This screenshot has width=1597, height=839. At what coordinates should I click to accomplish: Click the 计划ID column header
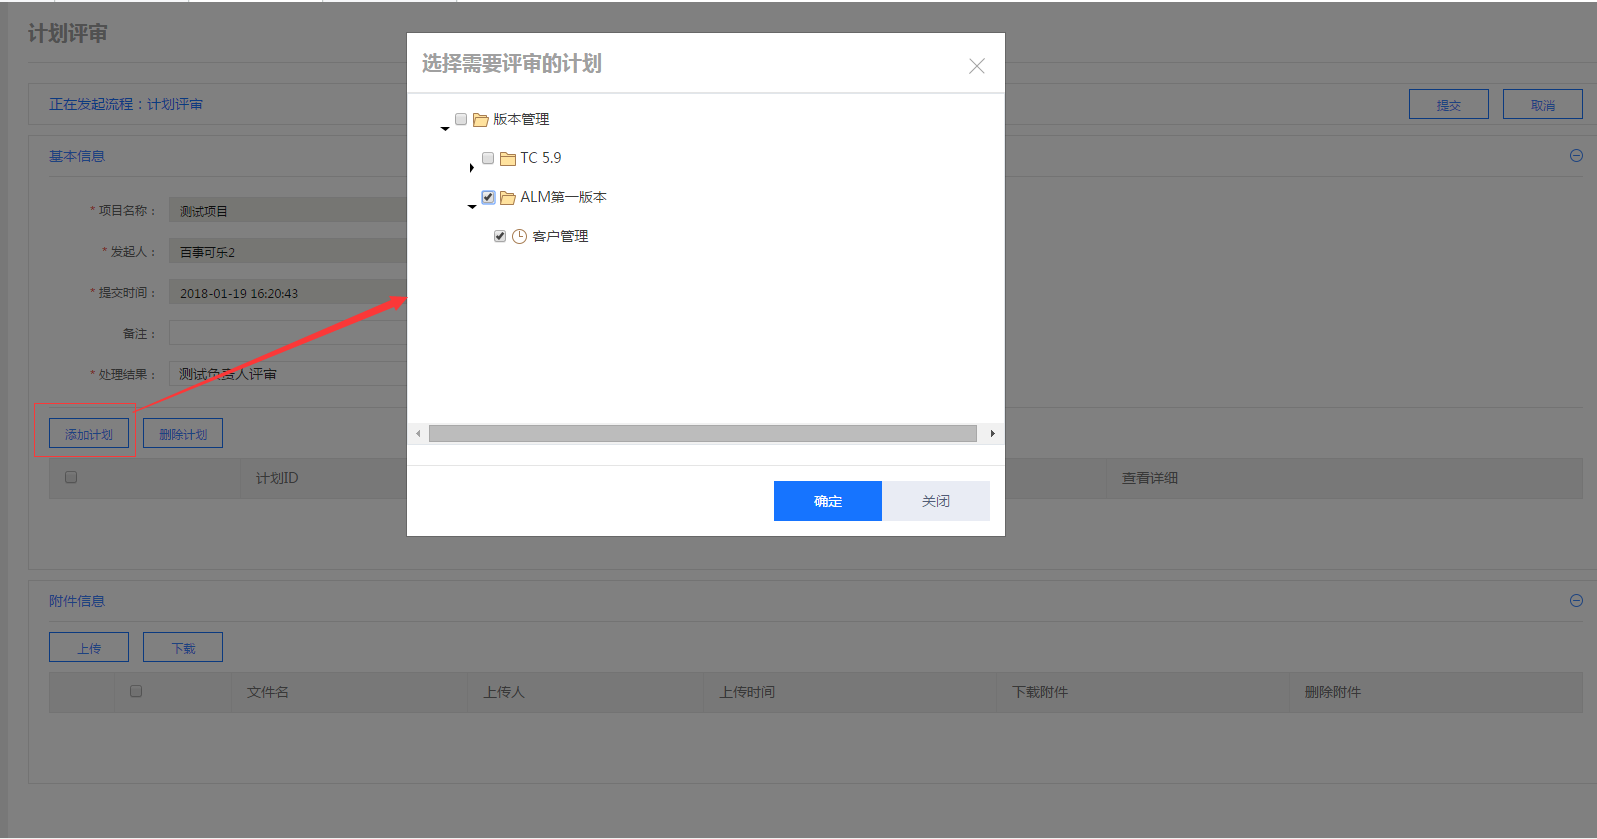[277, 478]
